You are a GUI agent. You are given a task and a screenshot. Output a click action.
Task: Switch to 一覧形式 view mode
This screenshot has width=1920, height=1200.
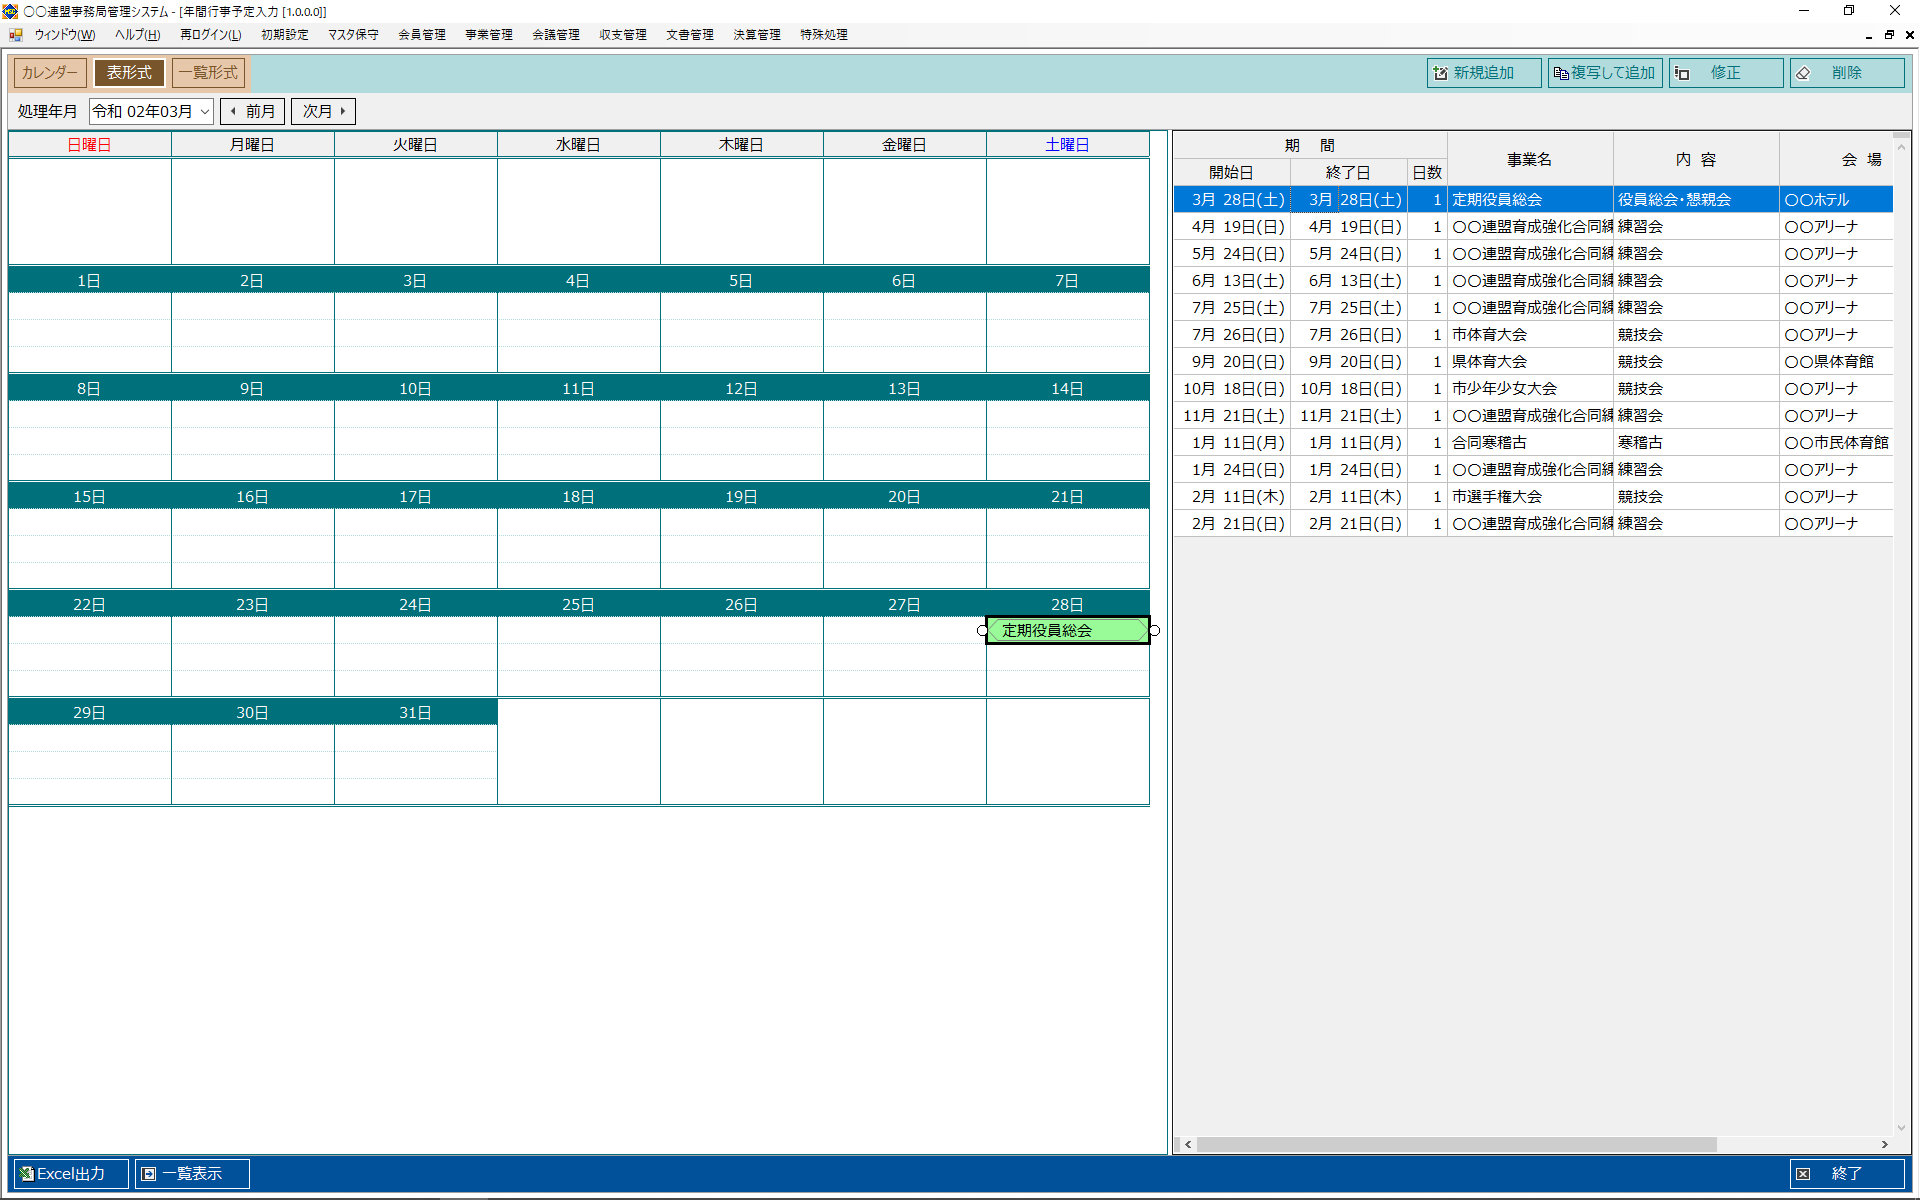208,73
